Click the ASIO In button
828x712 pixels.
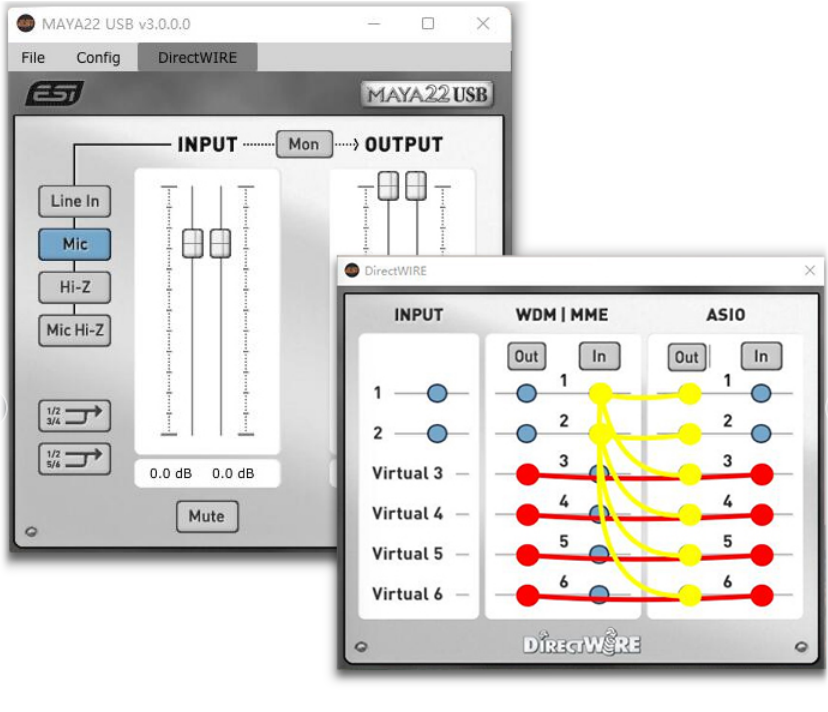[x=761, y=357]
